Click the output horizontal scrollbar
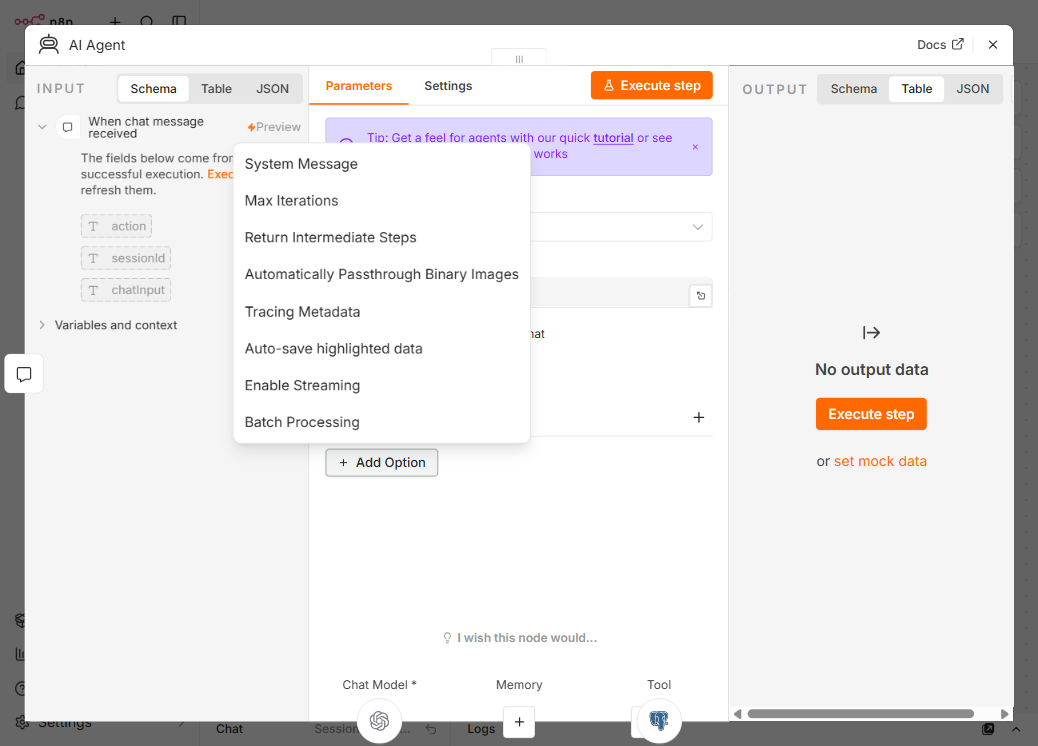1038x746 pixels. (x=861, y=714)
